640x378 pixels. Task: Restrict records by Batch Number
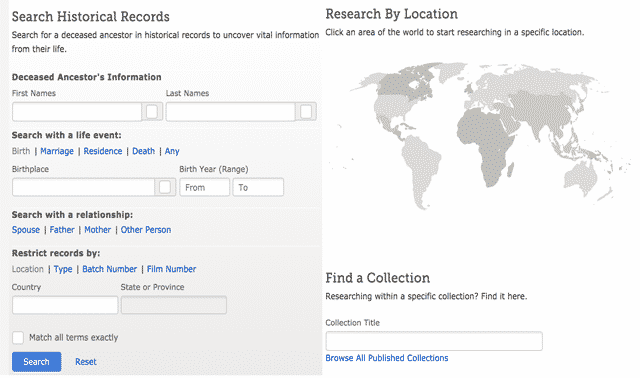coord(109,269)
